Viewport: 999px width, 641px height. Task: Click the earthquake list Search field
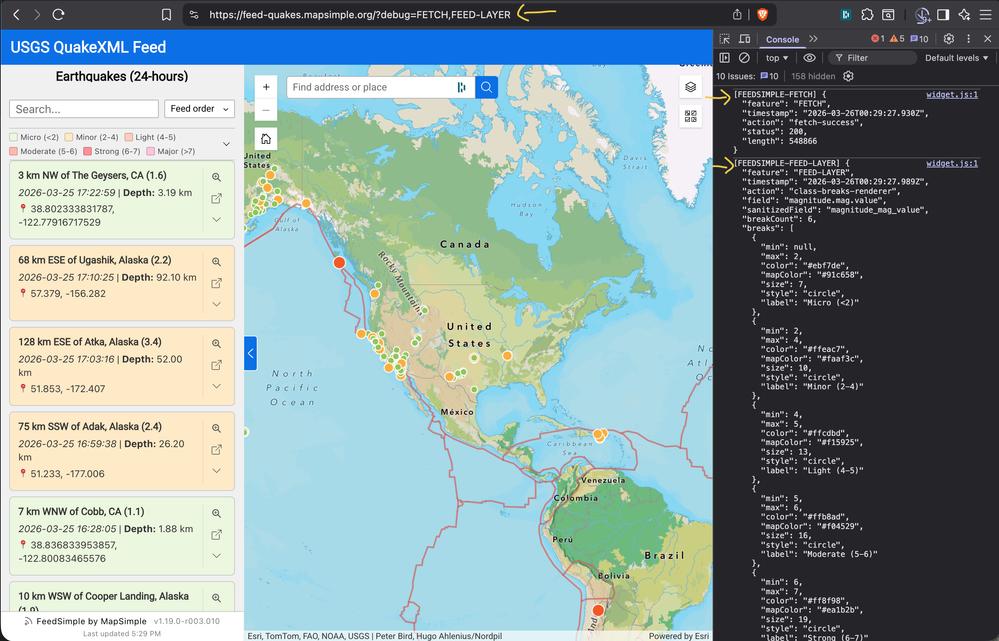83,109
